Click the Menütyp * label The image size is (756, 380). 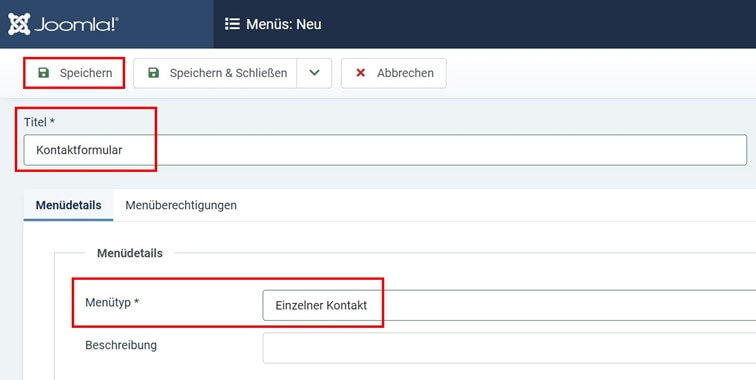pos(112,302)
